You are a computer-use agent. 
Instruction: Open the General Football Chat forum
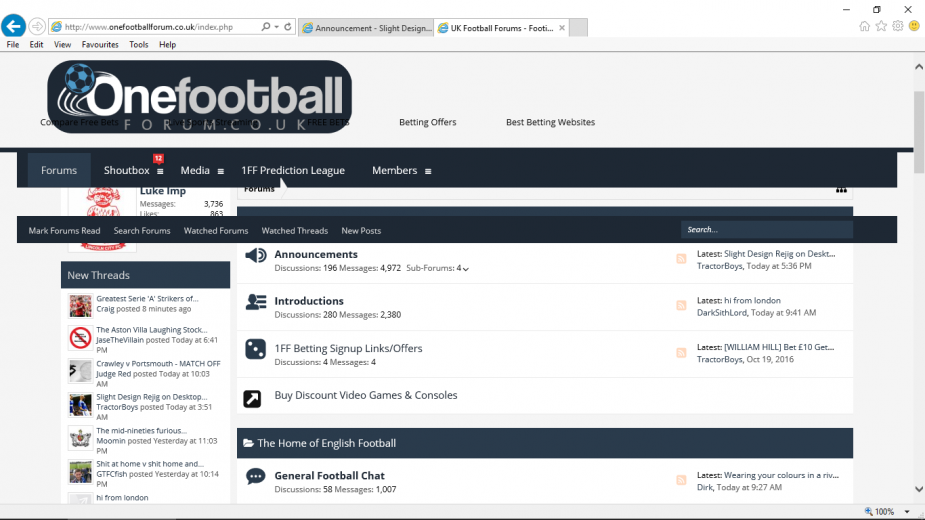pos(329,476)
